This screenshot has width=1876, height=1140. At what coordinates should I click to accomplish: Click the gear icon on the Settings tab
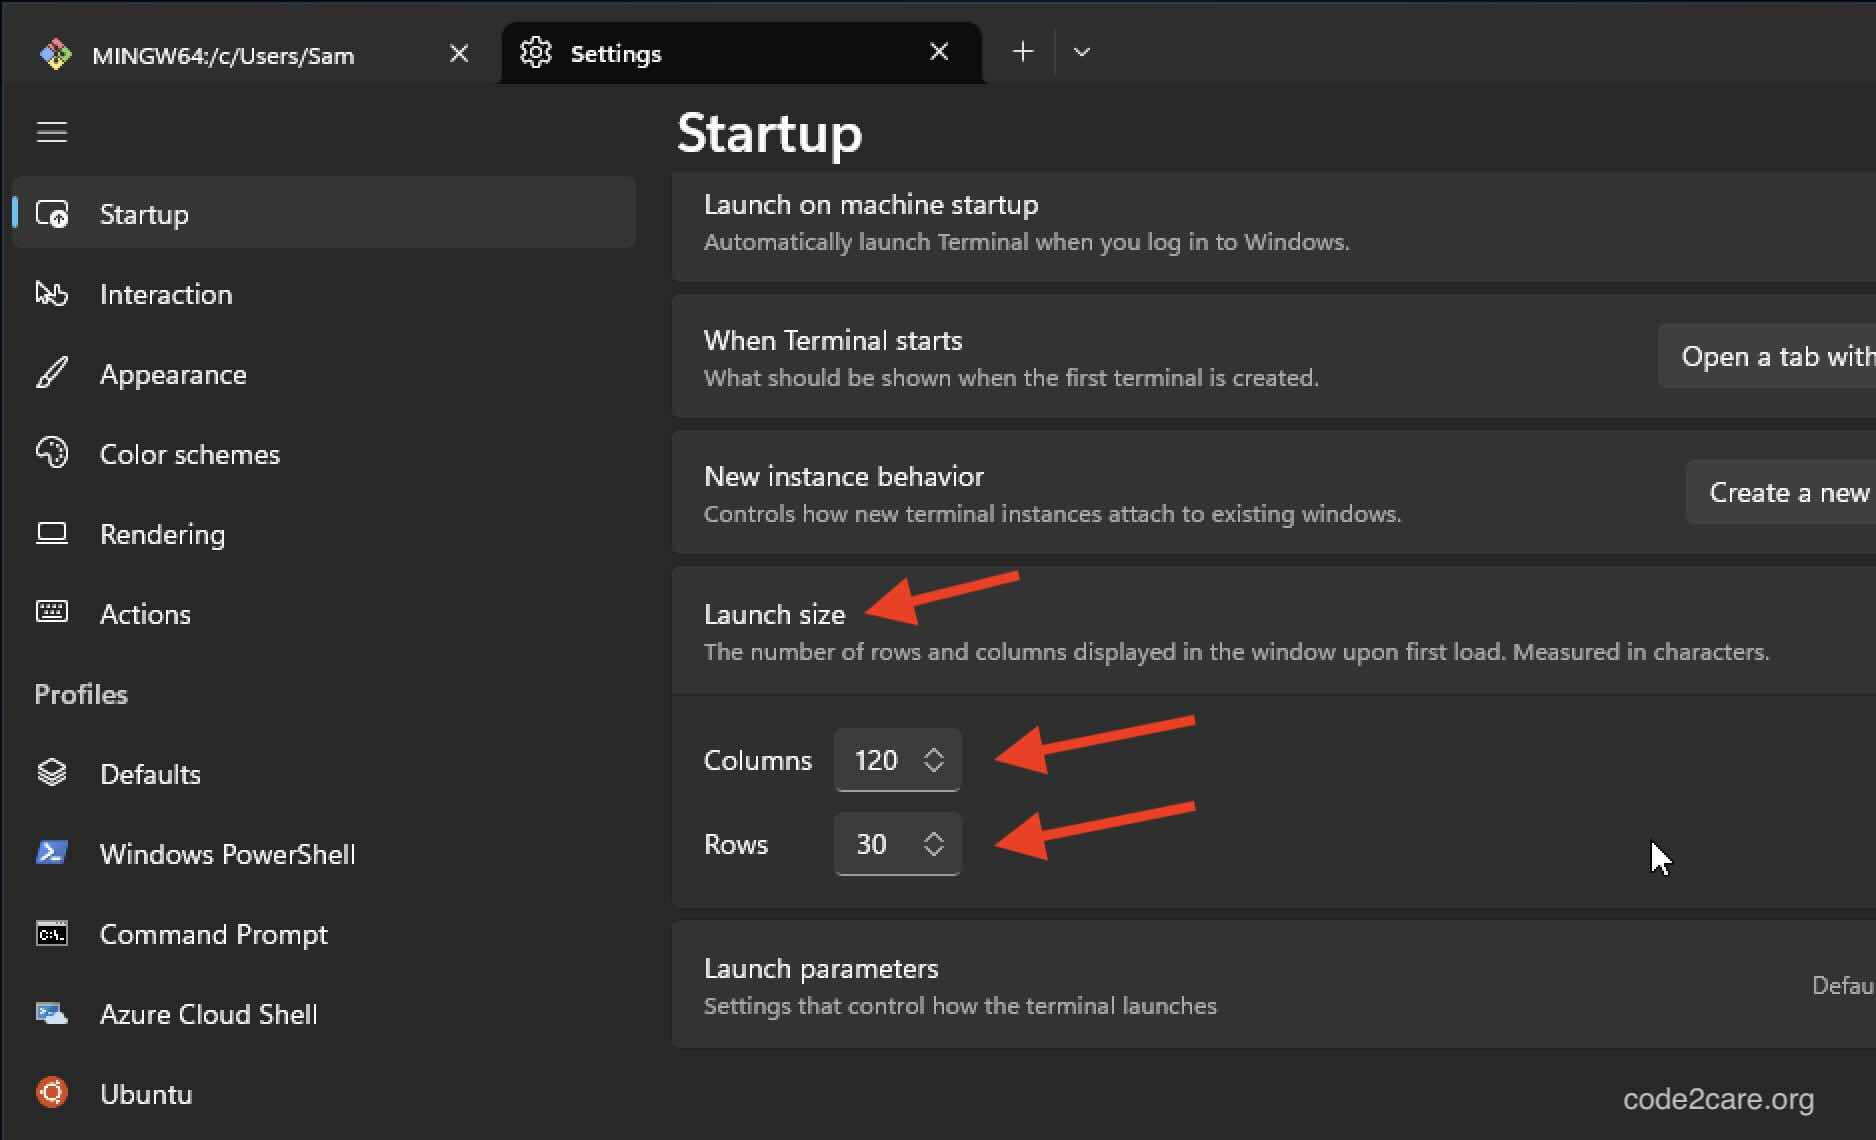click(x=536, y=53)
